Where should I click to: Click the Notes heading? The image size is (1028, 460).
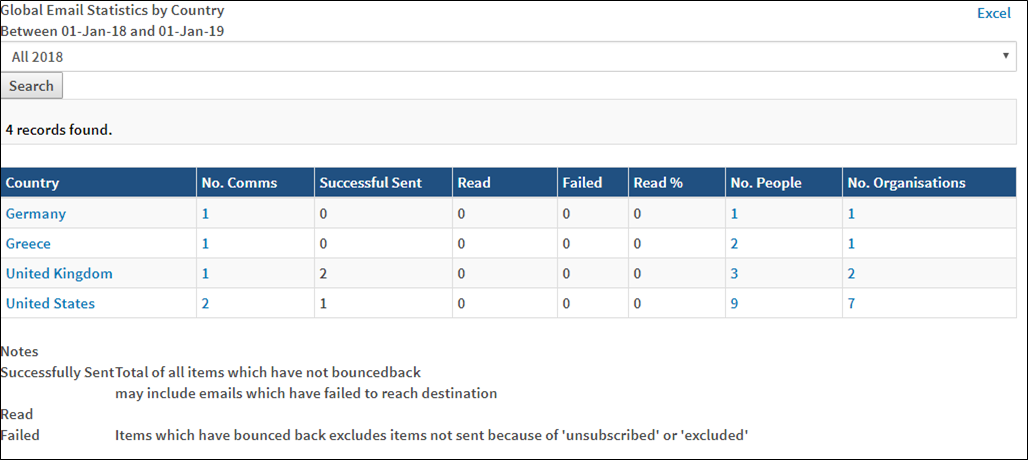(x=20, y=352)
